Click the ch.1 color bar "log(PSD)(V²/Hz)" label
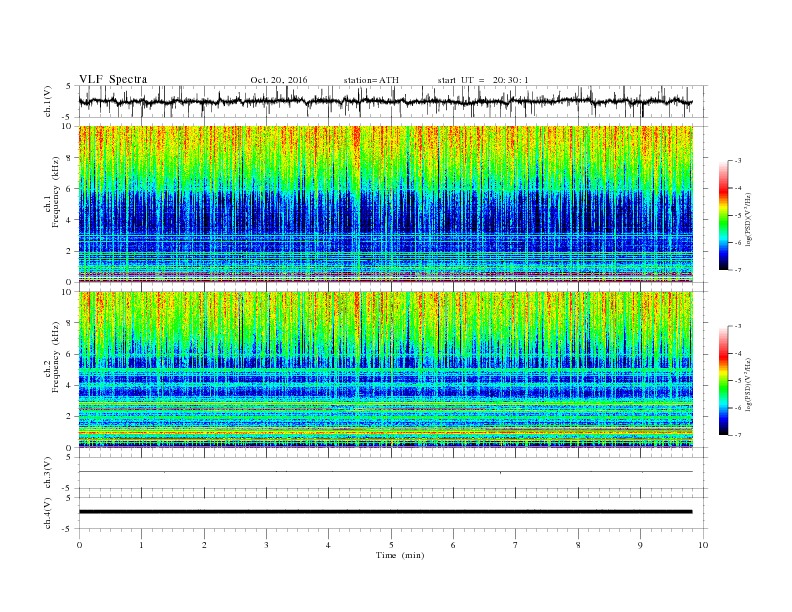Viewport: 792px width, 612px height. [749, 220]
